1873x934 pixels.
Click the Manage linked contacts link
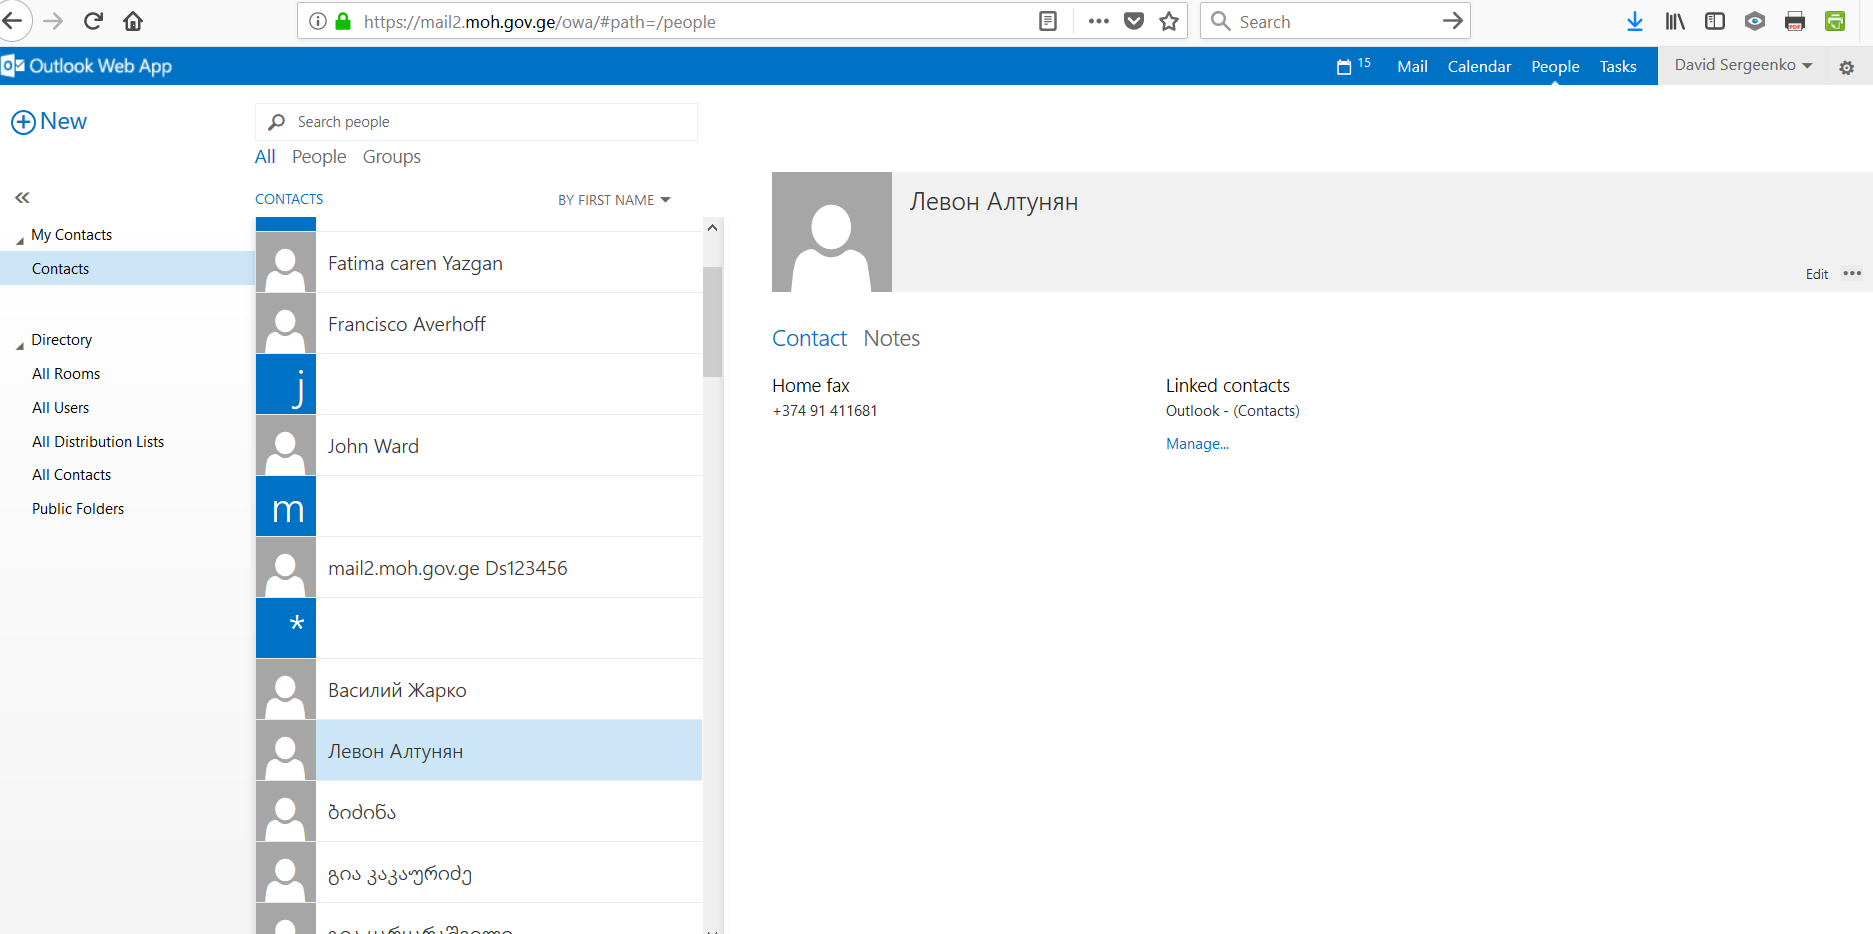point(1197,444)
